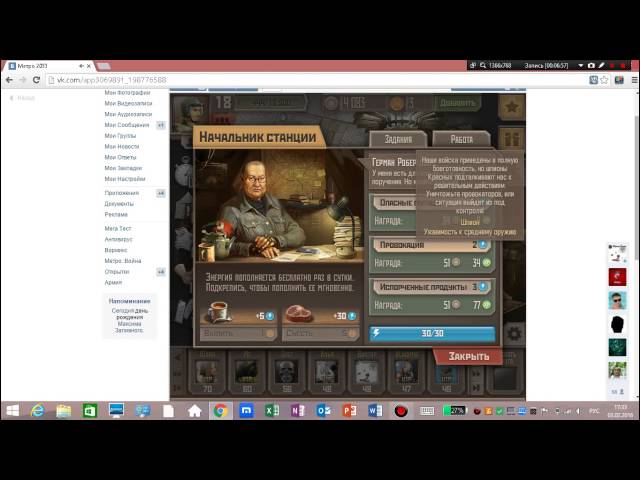Open Мои Настройки

(x=125, y=179)
